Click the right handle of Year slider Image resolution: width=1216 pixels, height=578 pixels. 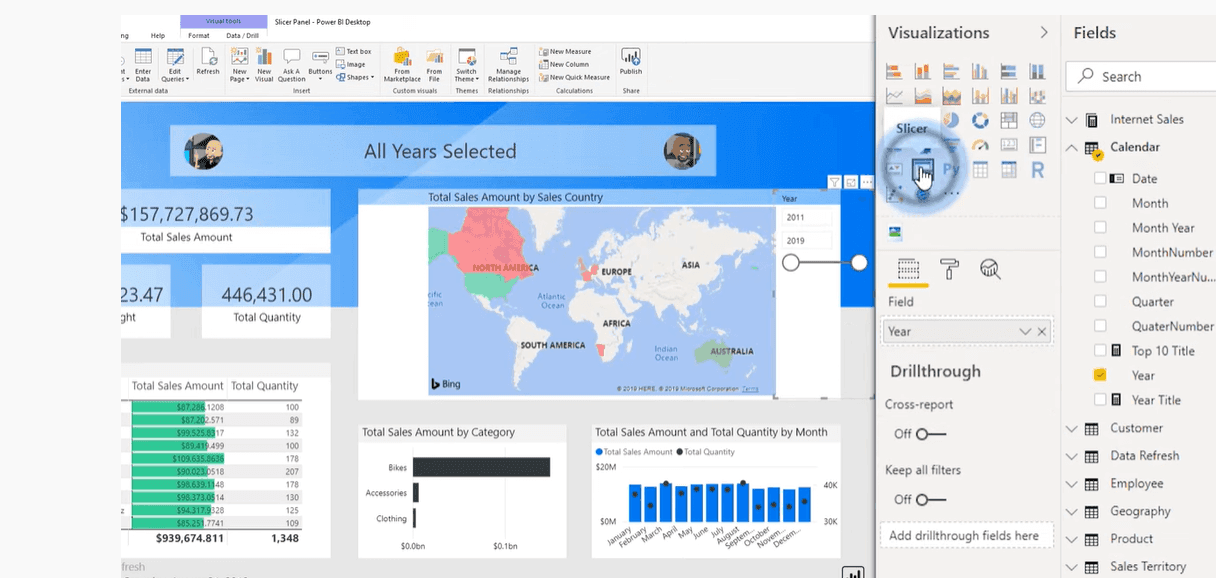(x=859, y=263)
